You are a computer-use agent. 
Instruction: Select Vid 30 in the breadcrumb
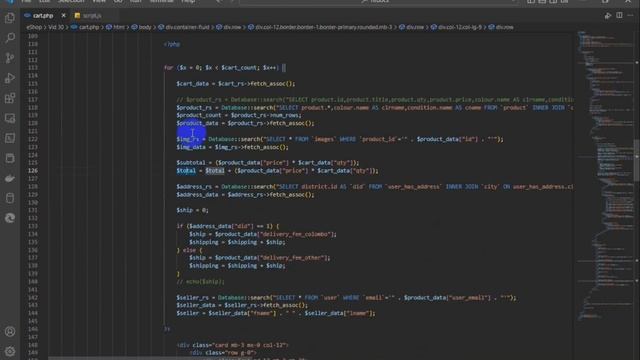[56, 27]
